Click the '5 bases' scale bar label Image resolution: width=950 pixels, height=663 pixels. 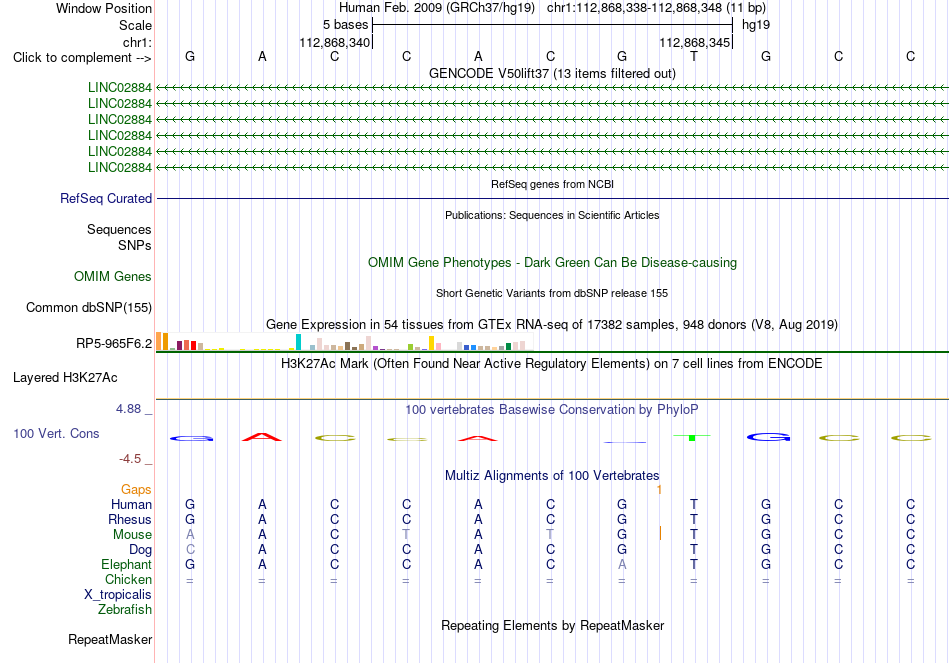coord(345,25)
